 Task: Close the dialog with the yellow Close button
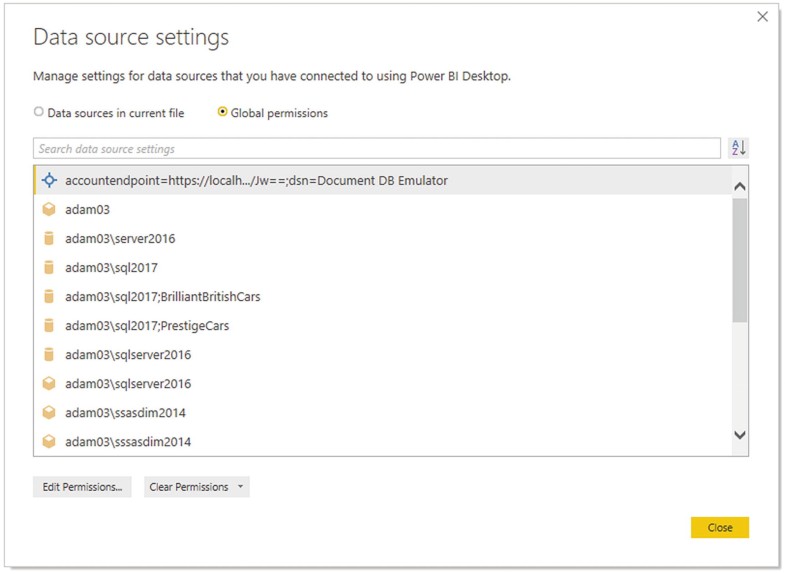pyautogui.click(x=720, y=527)
